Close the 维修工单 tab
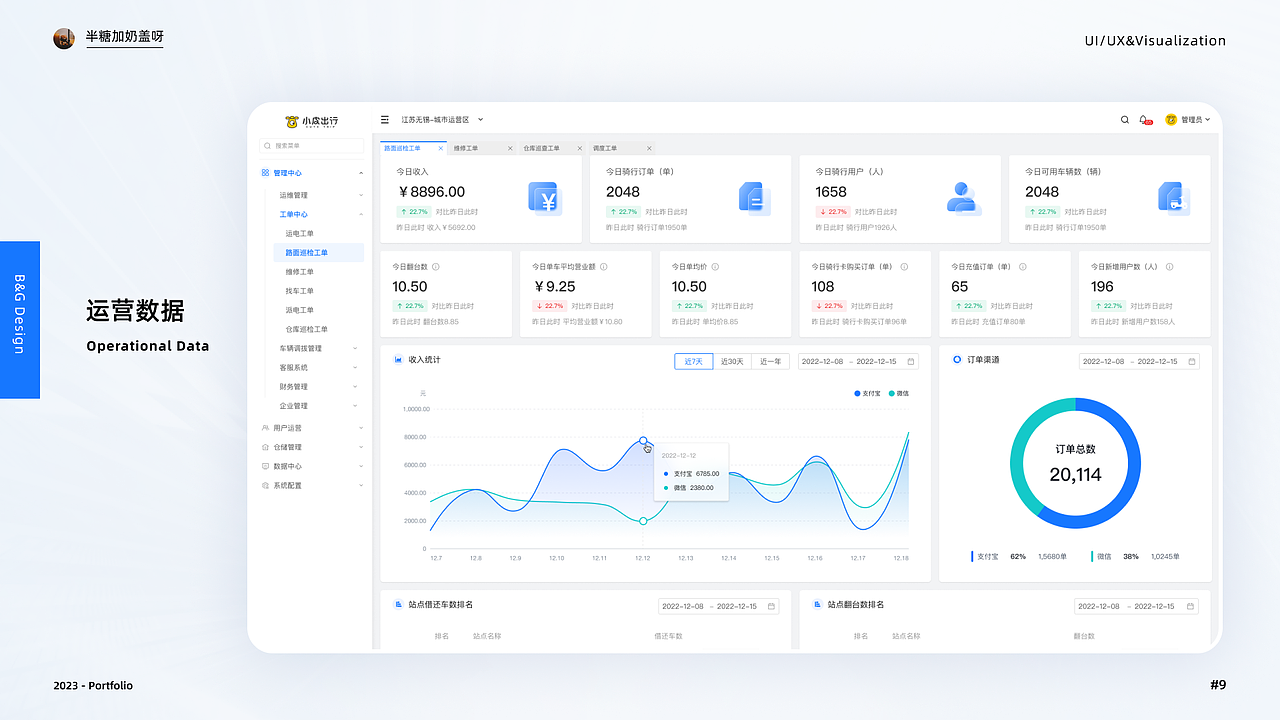The height and width of the screenshot is (720, 1280). [510, 148]
